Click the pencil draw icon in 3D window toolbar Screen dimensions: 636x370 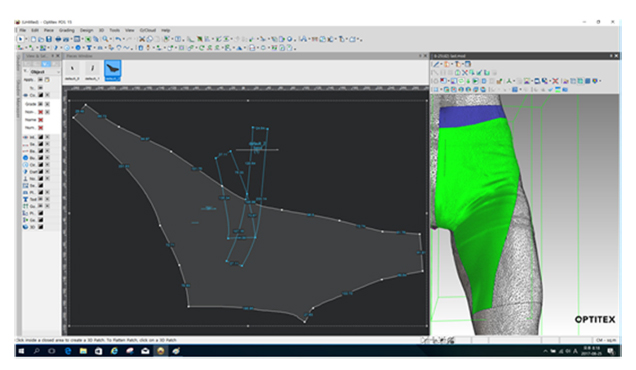tap(436, 64)
